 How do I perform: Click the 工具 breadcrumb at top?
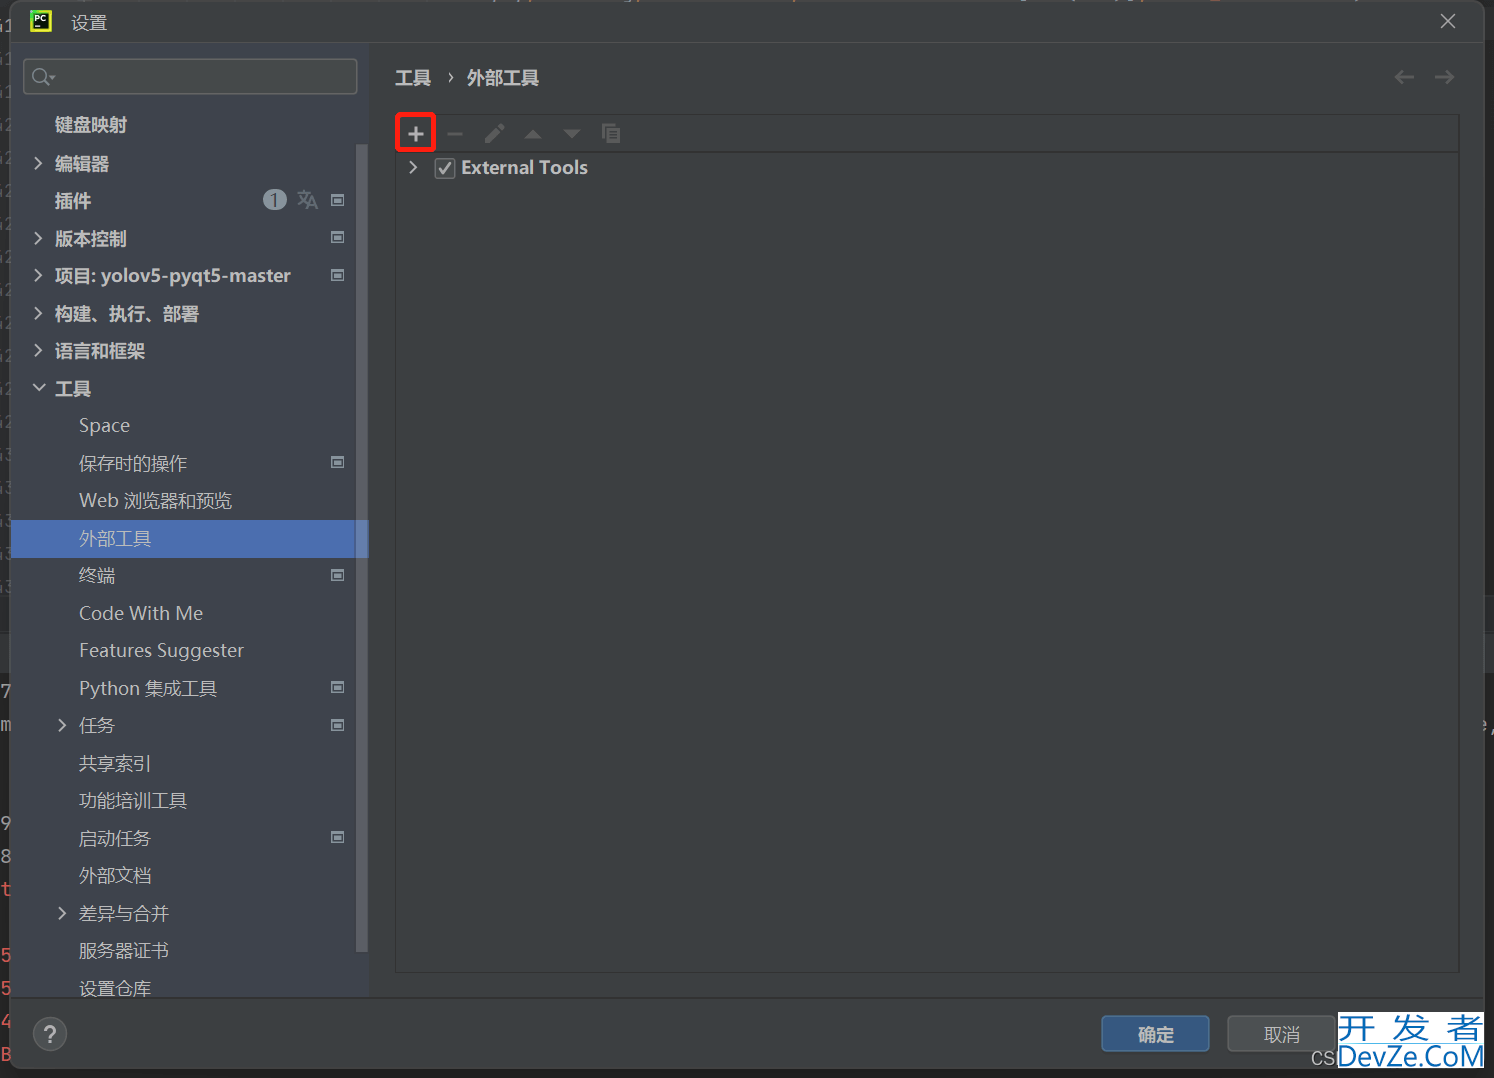pos(413,78)
